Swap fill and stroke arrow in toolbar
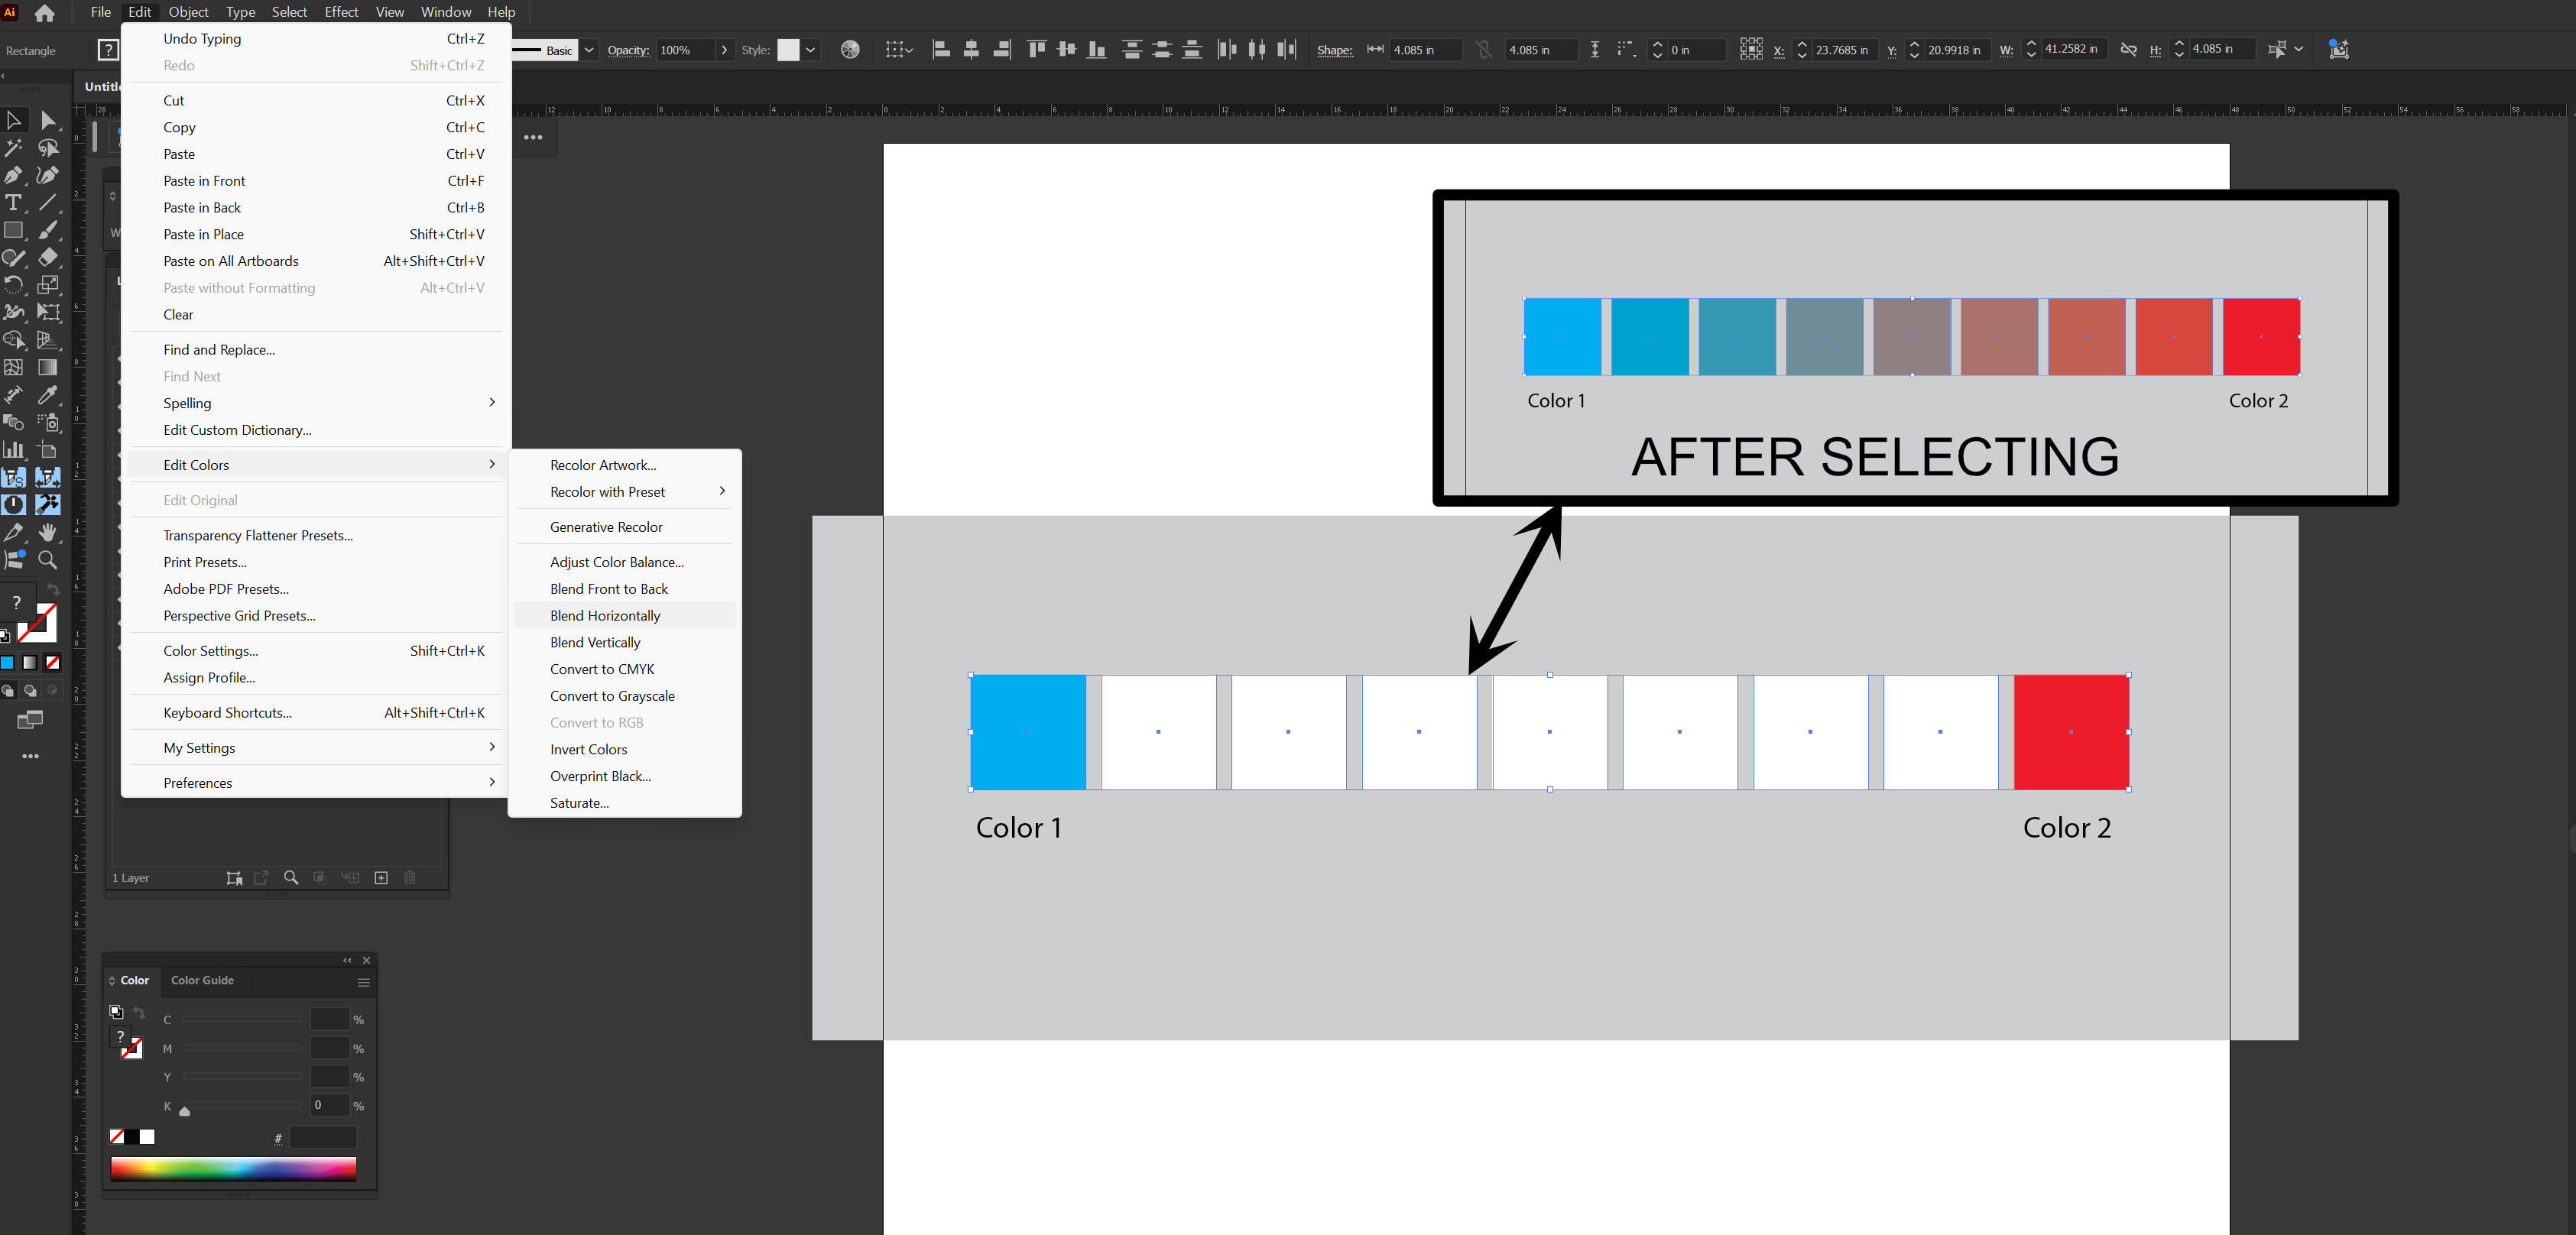 coord(53,590)
